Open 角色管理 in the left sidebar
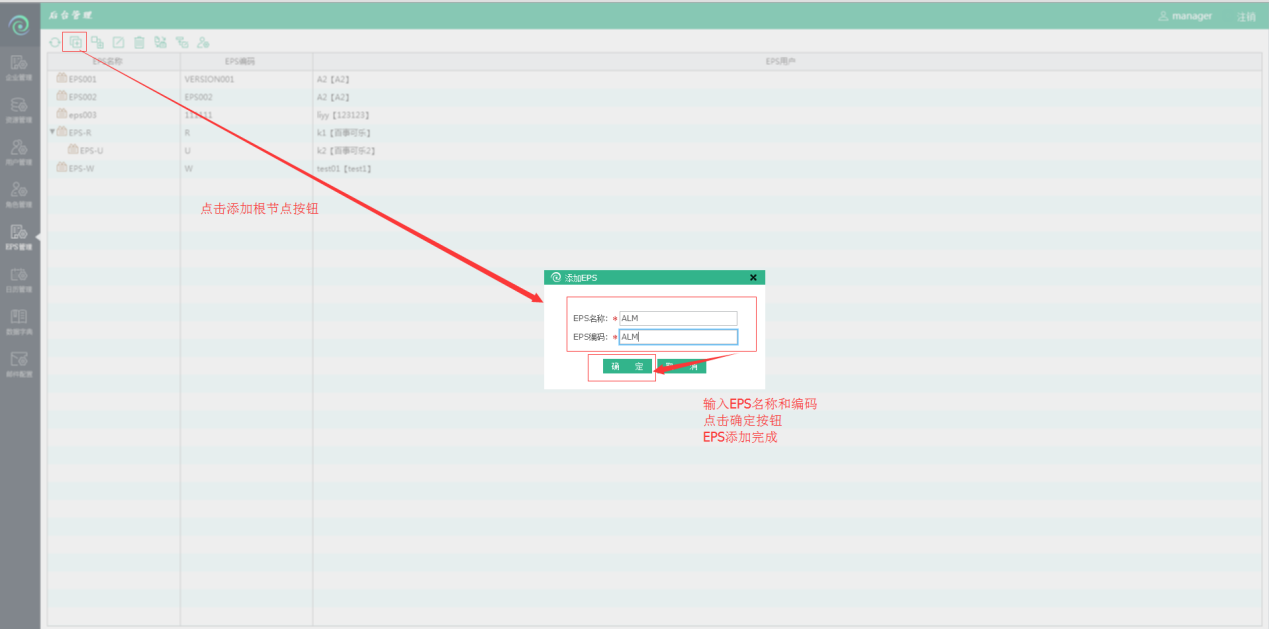The width and height of the screenshot is (1269, 629). pos(19,194)
